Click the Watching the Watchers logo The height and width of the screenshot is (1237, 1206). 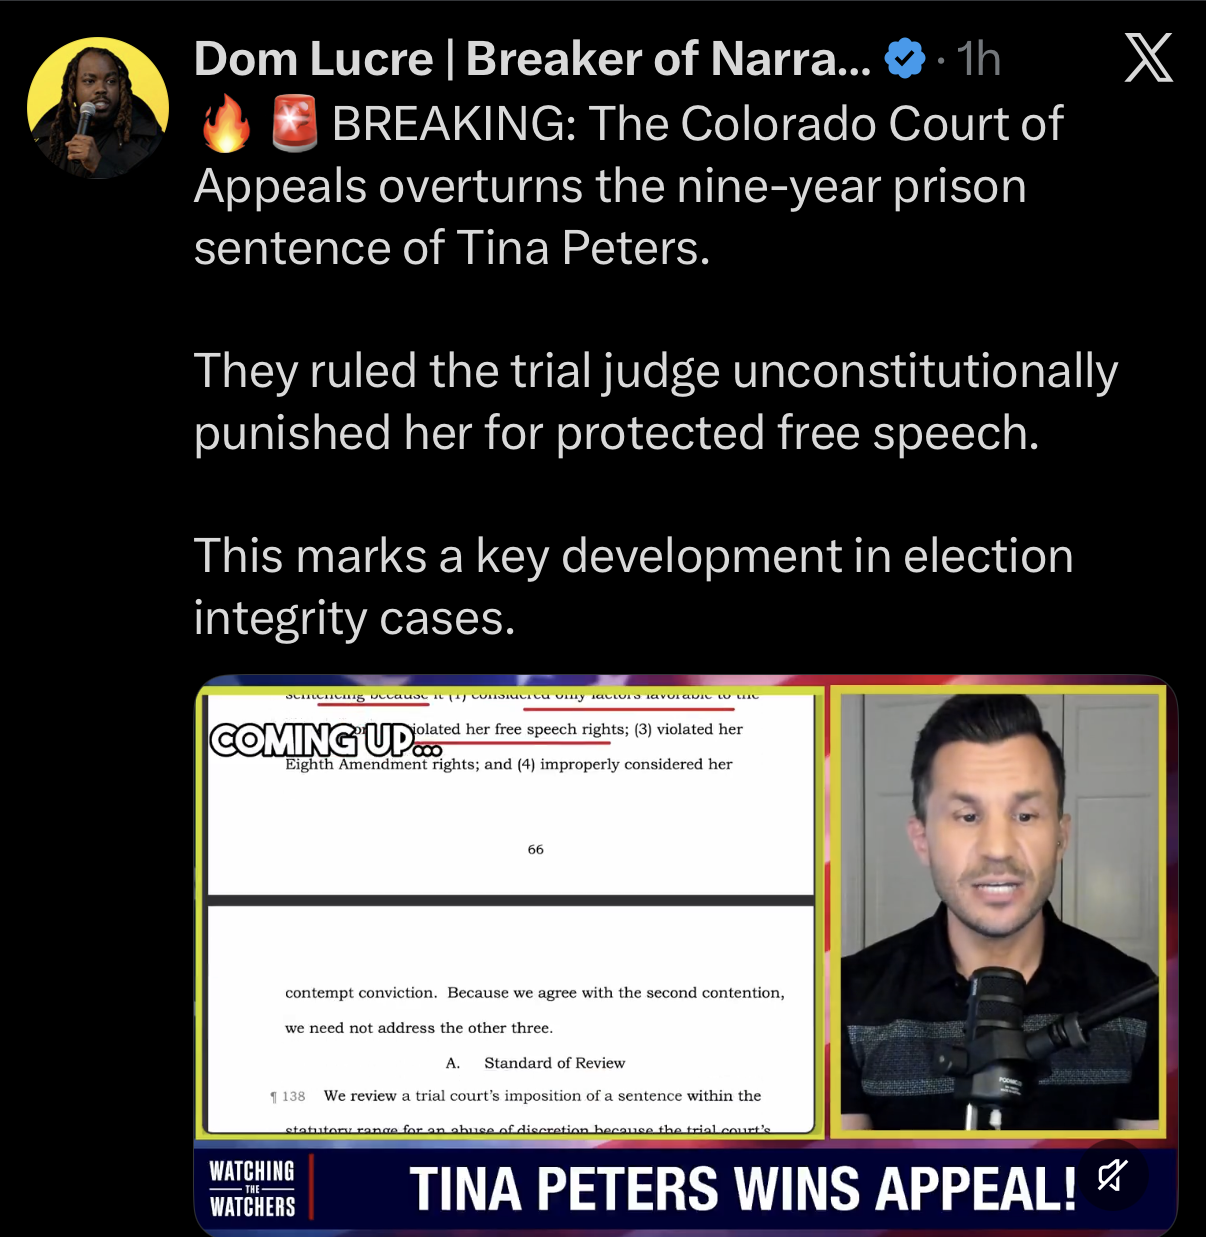pyautogui.click(x=252, y=1188)
